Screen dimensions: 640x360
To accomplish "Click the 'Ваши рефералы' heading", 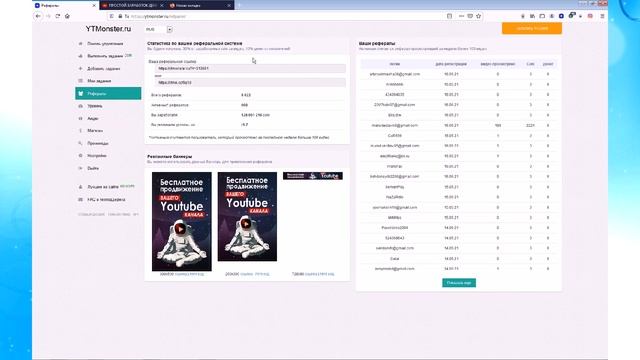I will coord(377,43).
